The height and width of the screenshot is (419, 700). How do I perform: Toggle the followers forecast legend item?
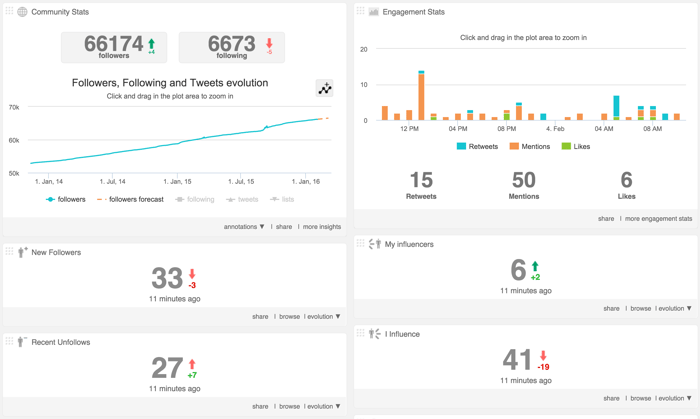130,199
